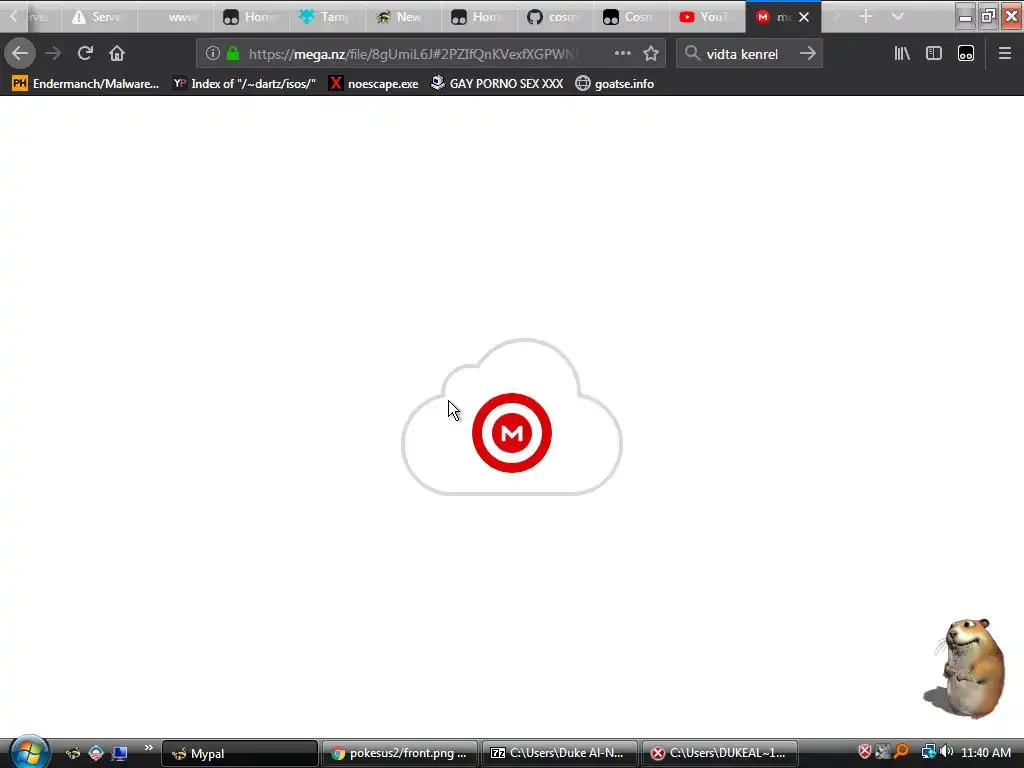Open noescape.exe bookmark
Screen dimensions: 1024x768
[x=374, y=84]
